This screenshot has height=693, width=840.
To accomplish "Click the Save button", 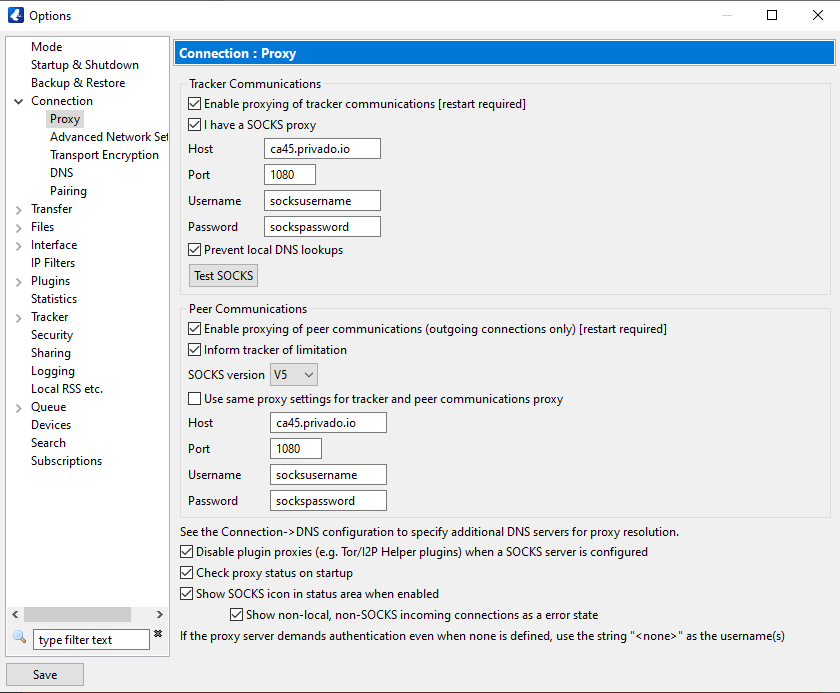I will click(45, 675).
